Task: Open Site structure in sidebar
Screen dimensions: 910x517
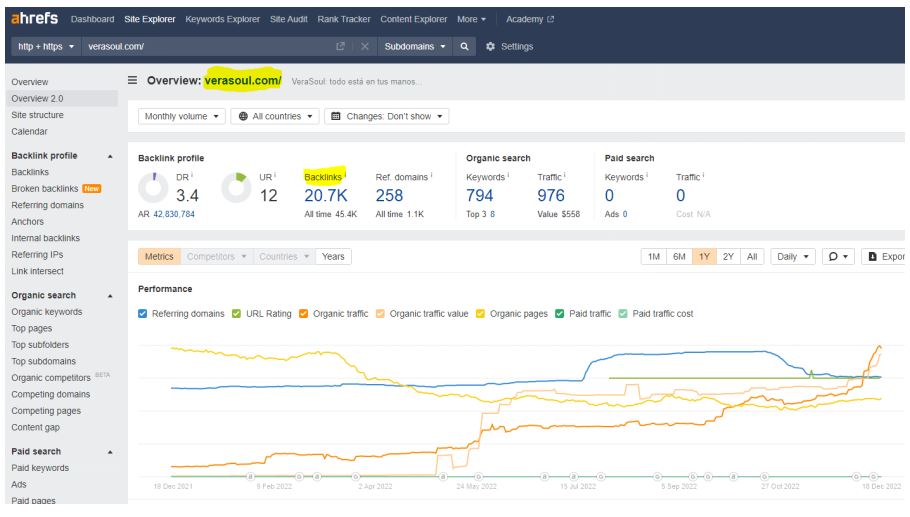Action: click(38, 115)
